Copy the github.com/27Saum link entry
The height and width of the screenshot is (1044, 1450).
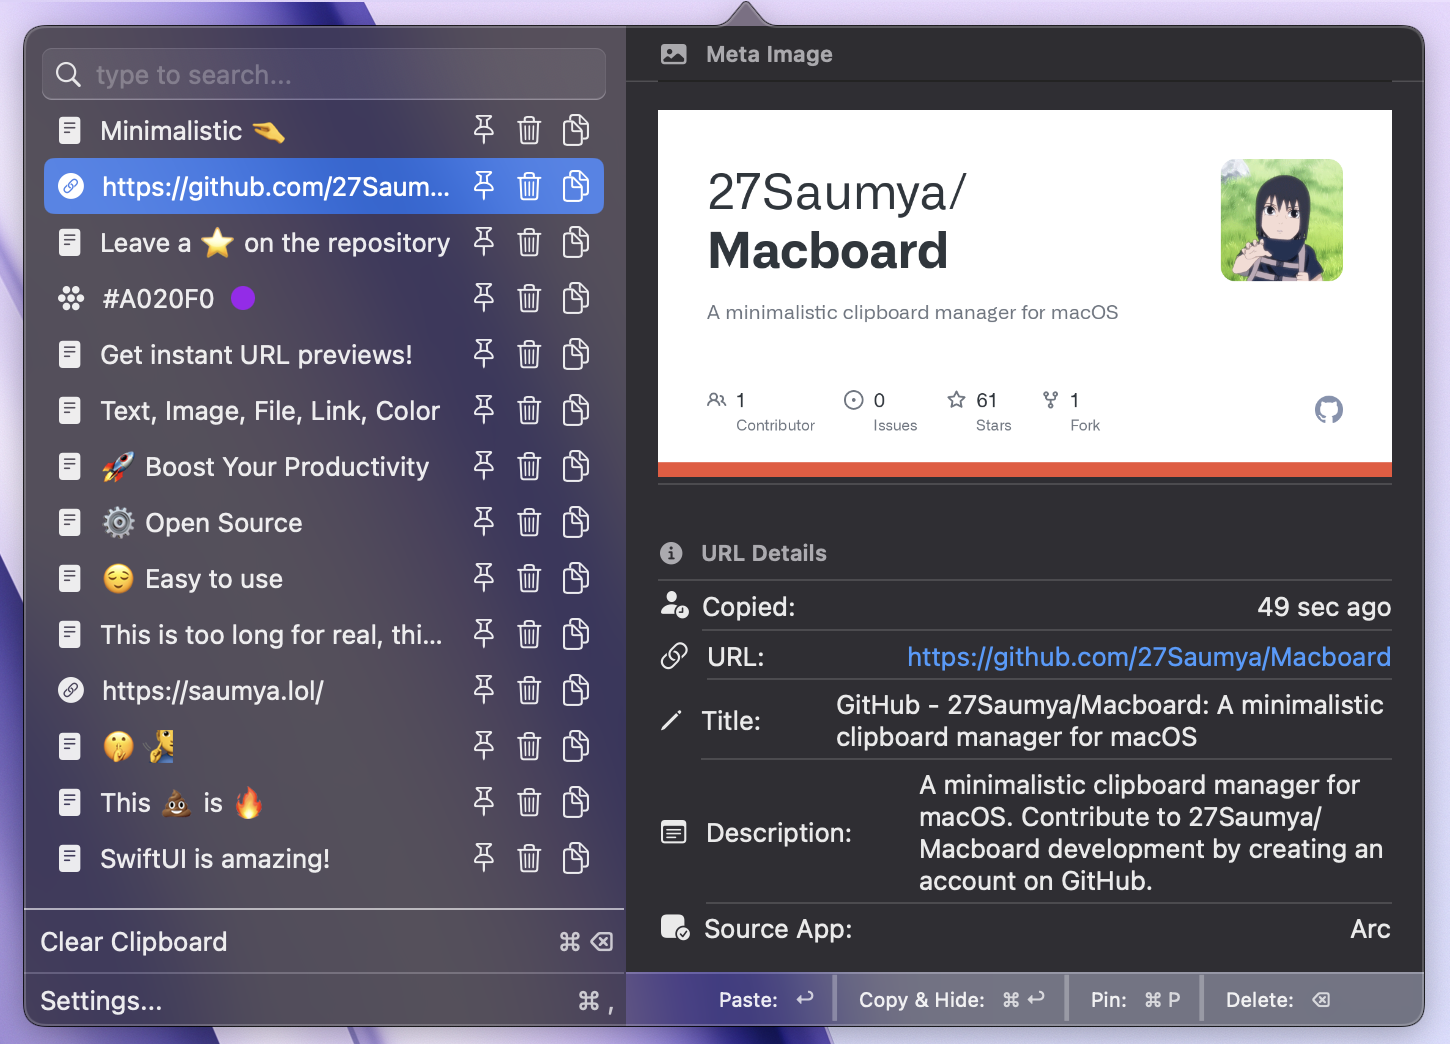pos(576,186)
